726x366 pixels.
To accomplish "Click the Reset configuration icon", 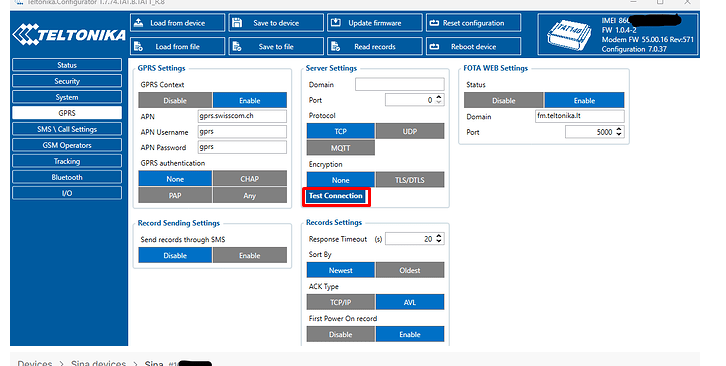I will pos(434,23).
